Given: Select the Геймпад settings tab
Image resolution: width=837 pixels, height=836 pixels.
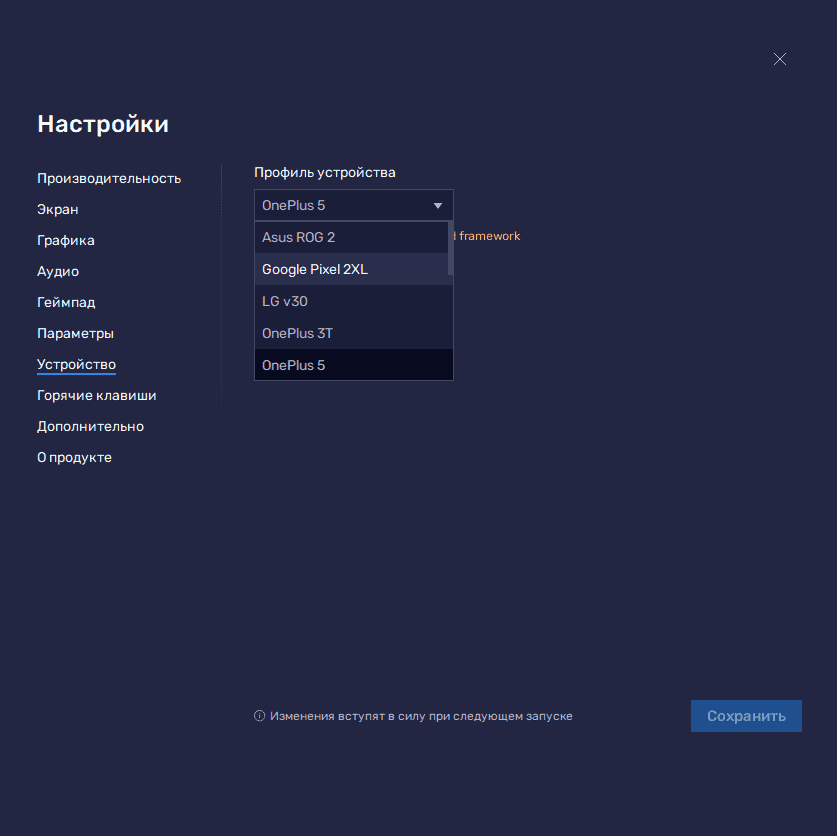Looking at the screenshot, I should click(x=66, y=302).
